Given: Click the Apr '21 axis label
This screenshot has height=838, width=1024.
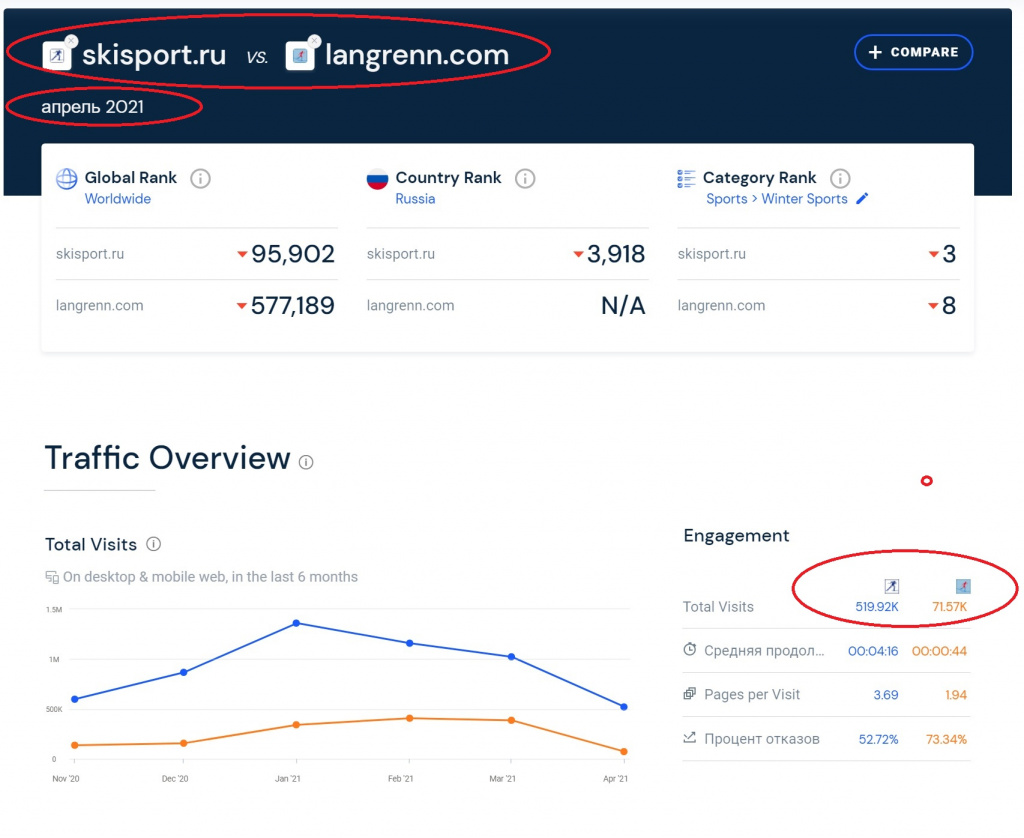Looking at the screenshot, I should (615, 779).
